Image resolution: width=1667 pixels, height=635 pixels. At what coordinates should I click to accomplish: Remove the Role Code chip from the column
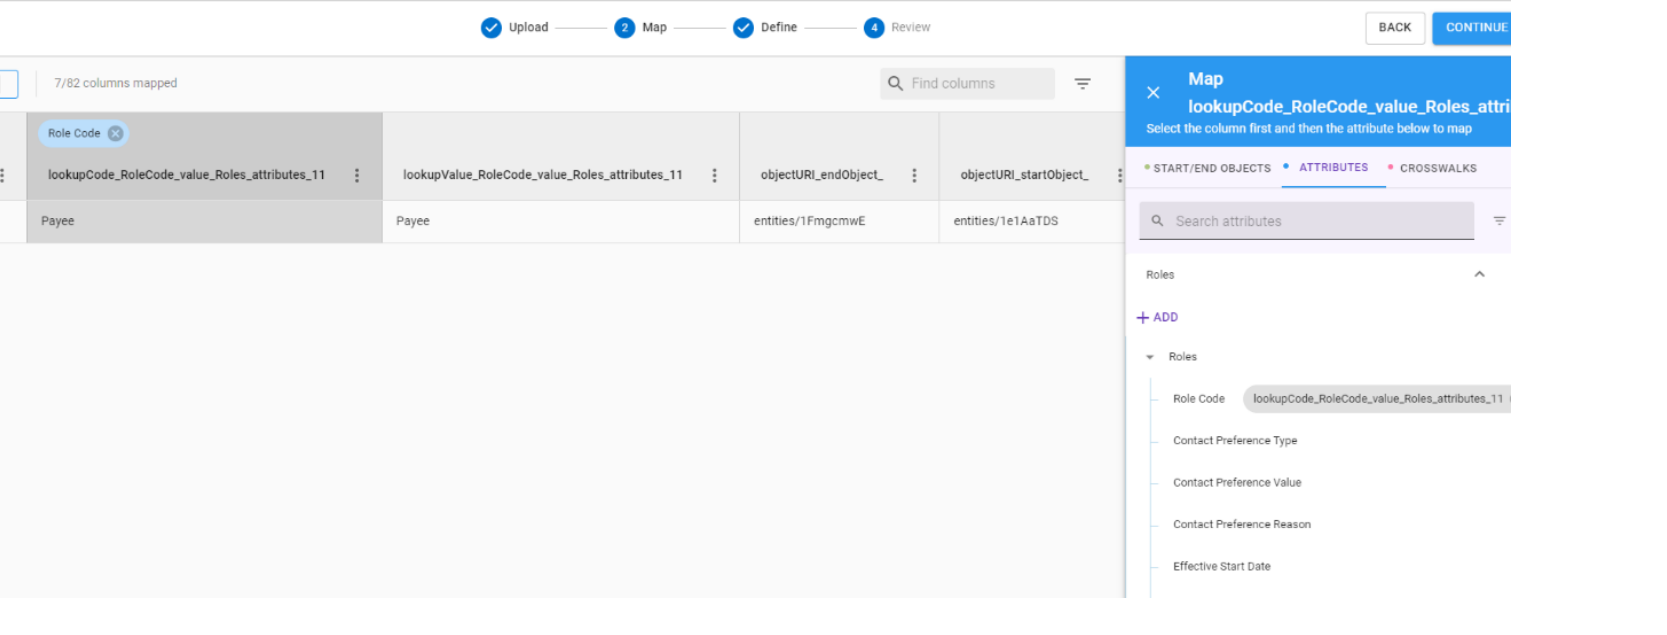pyautogui.click(x=115, y=133)
